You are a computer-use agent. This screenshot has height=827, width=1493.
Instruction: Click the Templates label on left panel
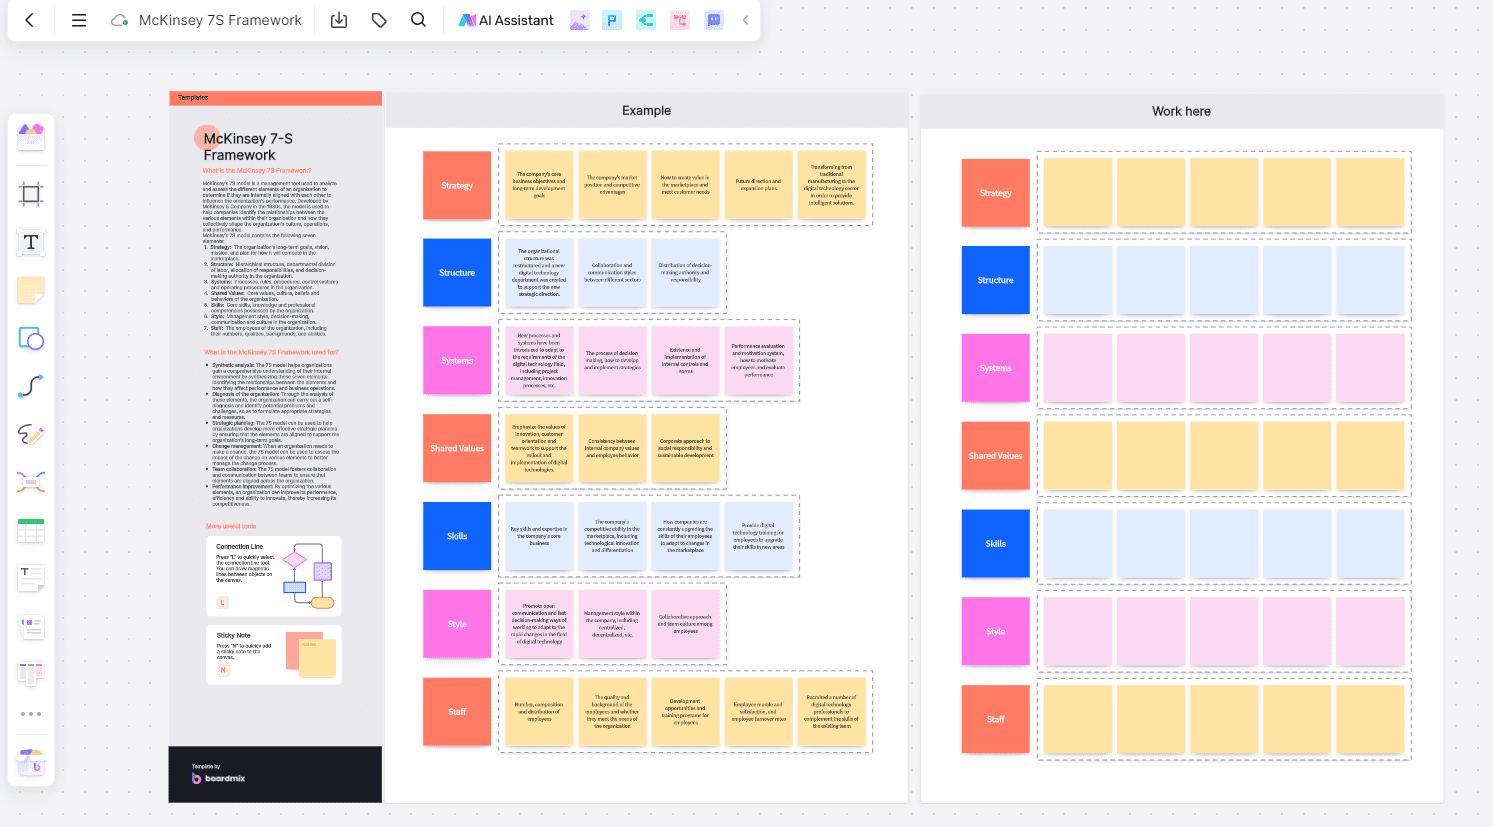pyautogui.click(x=193, y=98)
